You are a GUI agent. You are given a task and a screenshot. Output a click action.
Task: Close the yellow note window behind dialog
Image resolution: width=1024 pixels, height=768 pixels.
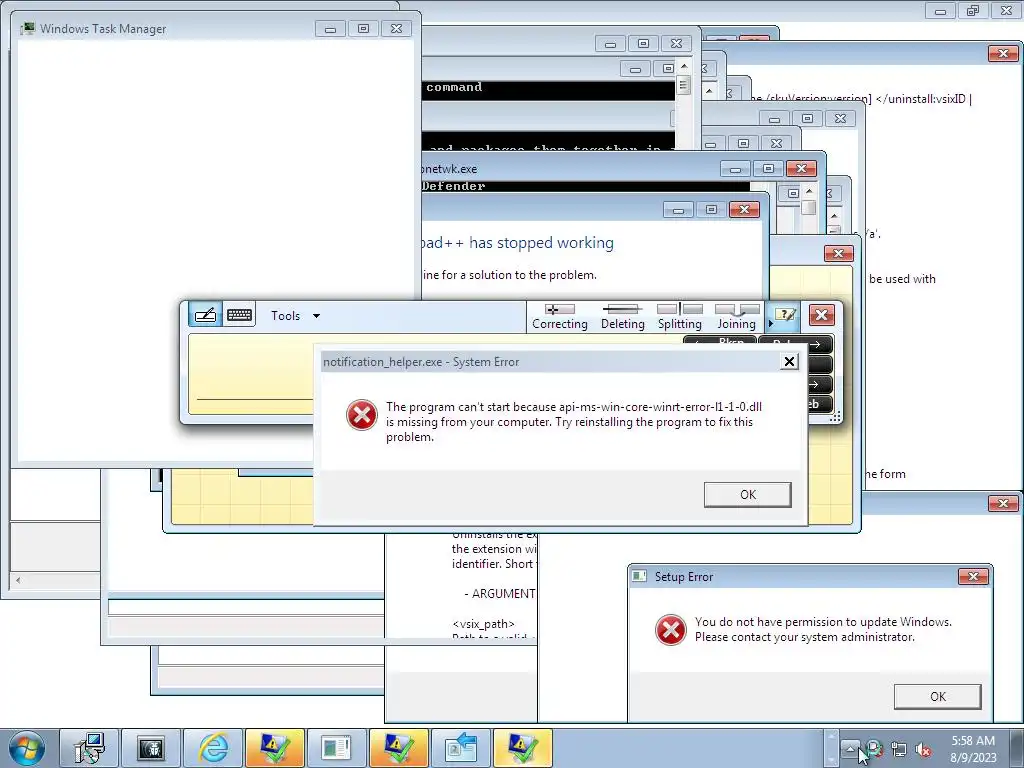[x=839, y=253]
